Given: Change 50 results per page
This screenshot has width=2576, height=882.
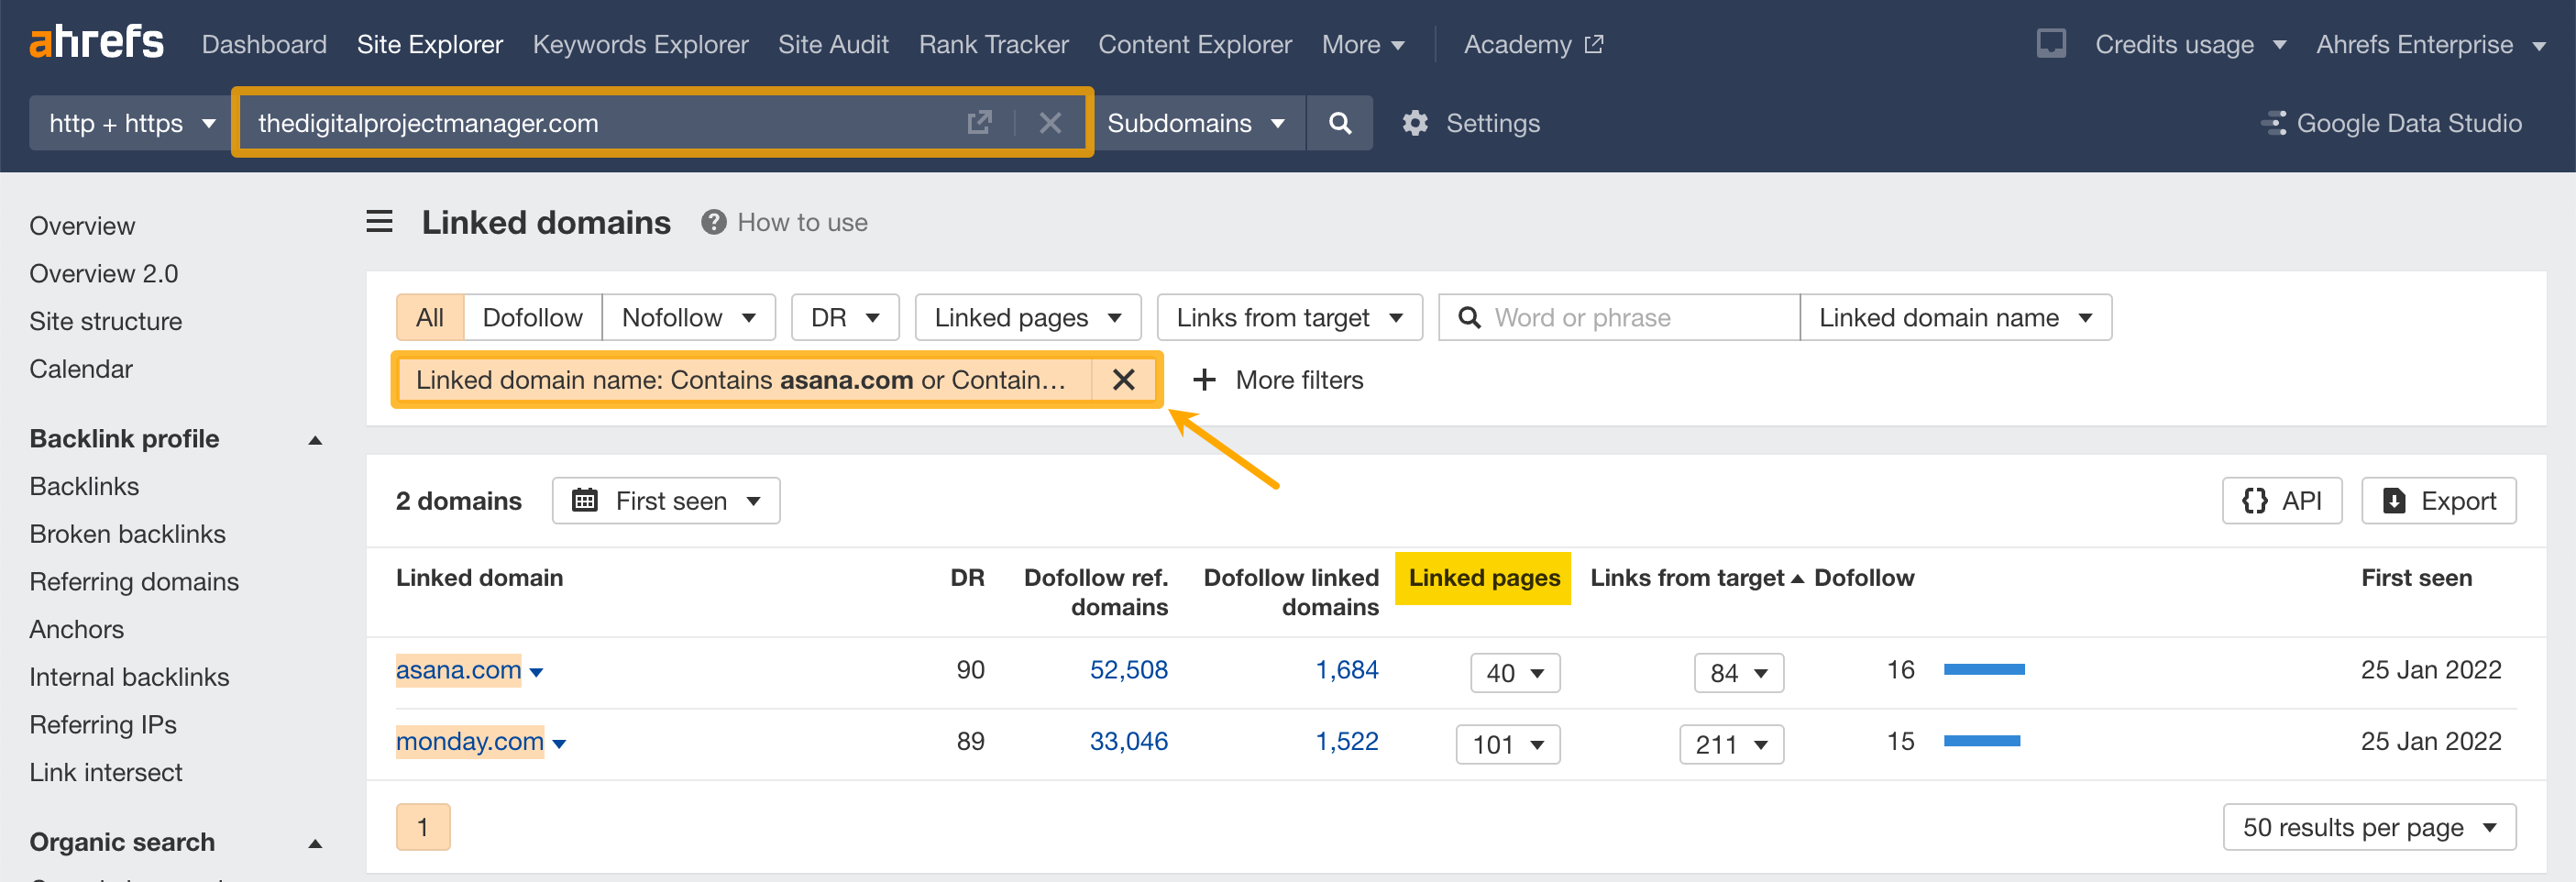Looking at the screenshot, I should (x=2369, y=828).
